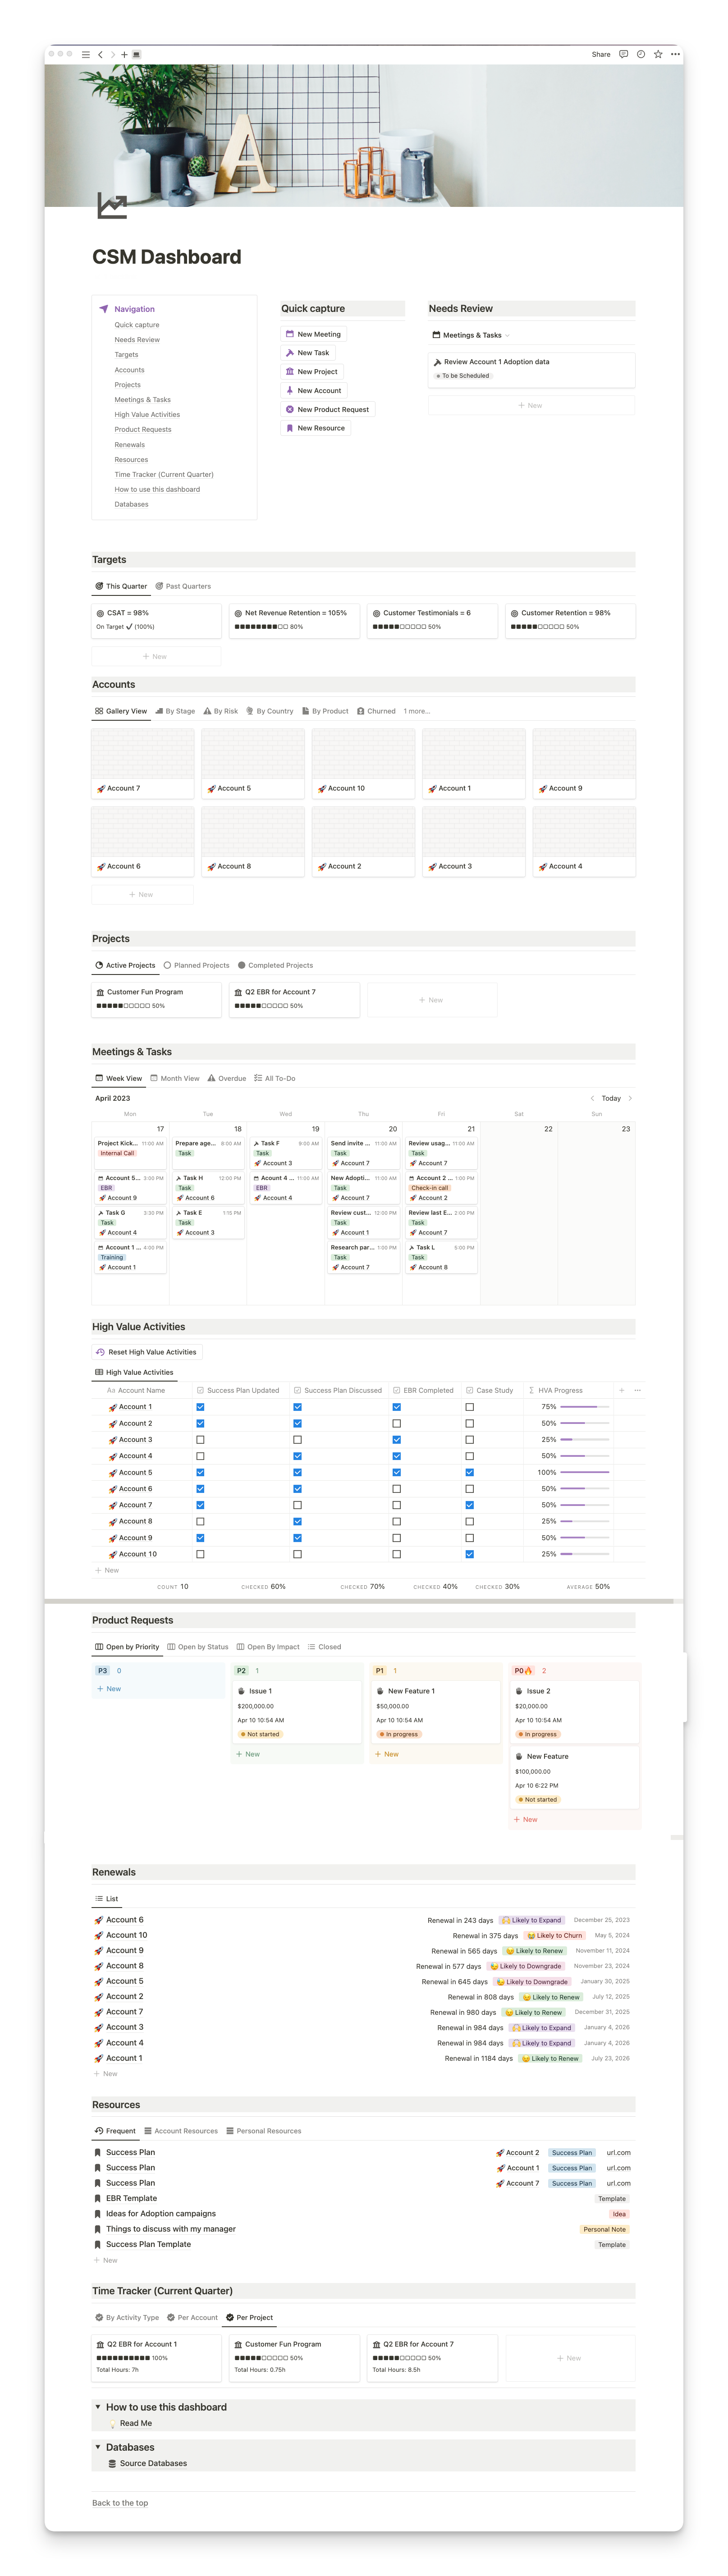
Task: Open 'Things to discuss with my manager' resource
Action: 171,2229
